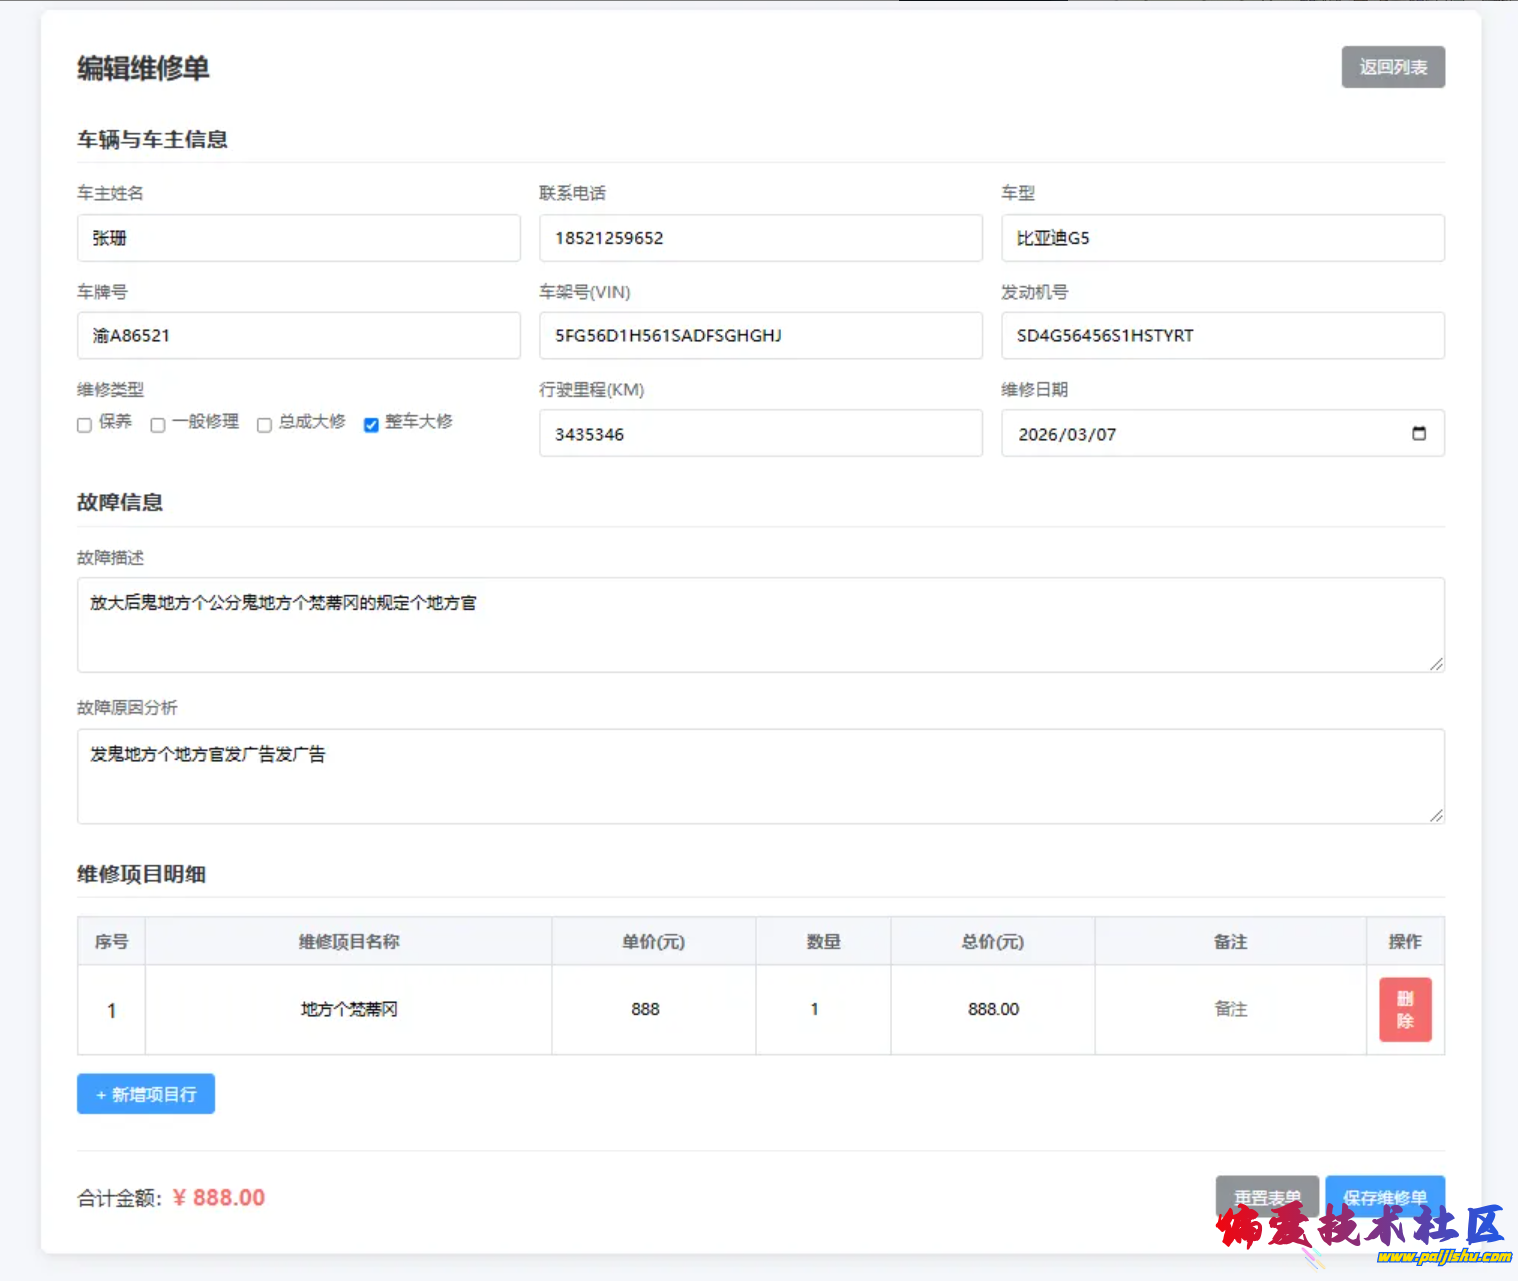The width and height of the screenshot is (1518, 1281).
Task: Grab the resize handle of 故障原因分析 textarea
Action: (x=1436, y=815)
